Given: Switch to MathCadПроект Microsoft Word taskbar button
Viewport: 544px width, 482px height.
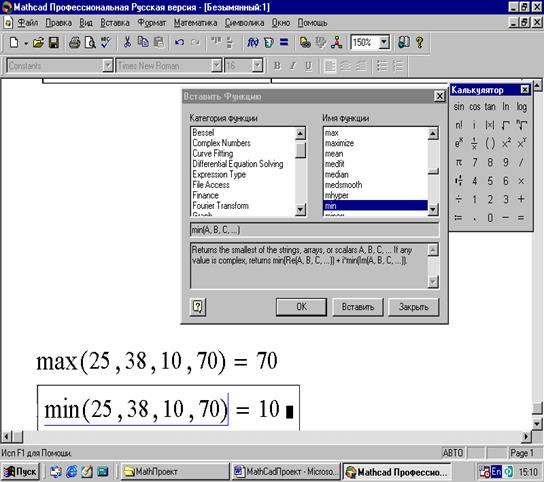Looking at the screenshot, I should (286, 472).
